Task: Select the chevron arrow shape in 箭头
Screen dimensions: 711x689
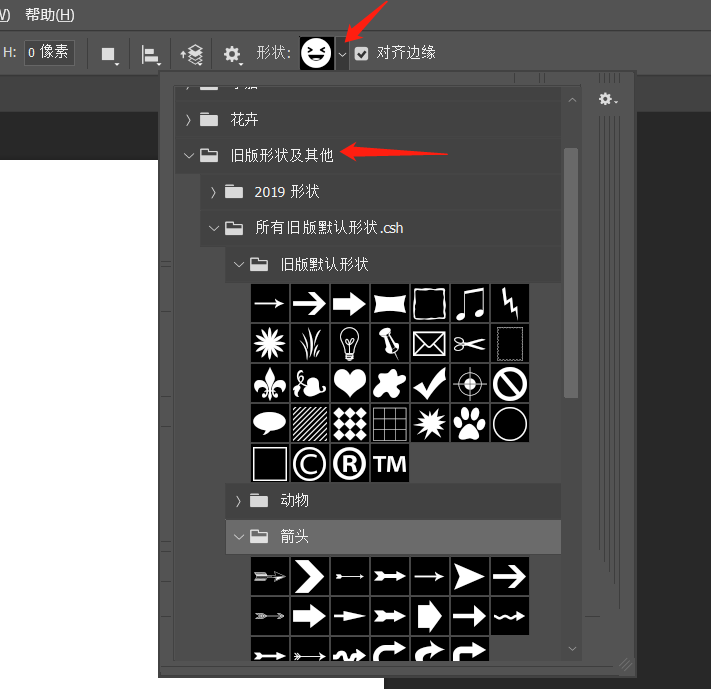Action: (x=310, y=576)
